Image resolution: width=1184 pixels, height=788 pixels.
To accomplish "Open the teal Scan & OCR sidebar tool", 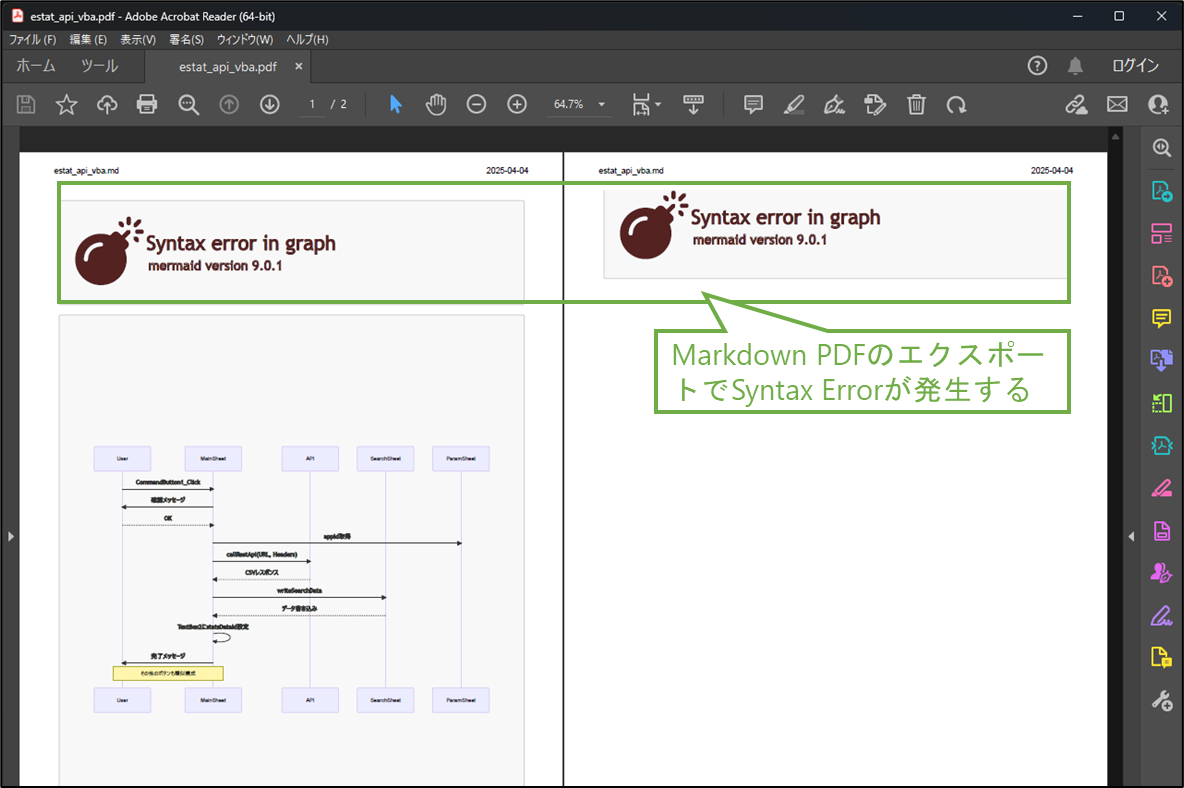I will (1162, 445).
